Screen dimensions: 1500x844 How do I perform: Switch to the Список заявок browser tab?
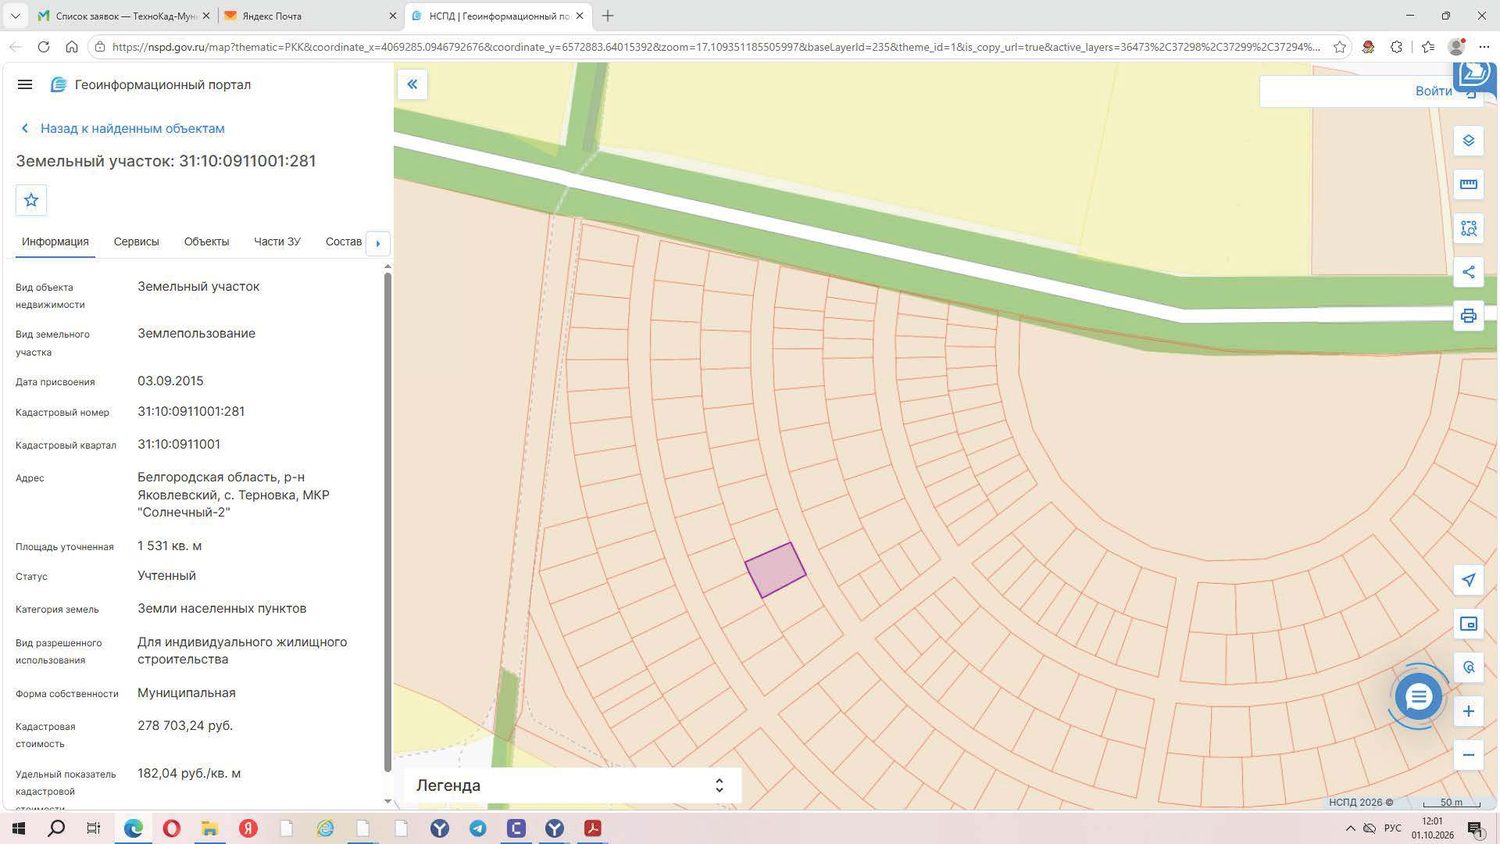[123, 16]
